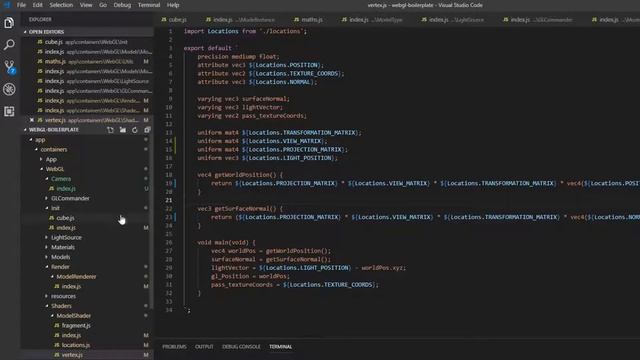This screenshot has width=640, height=360.
Task: Select cube.js in Open Editors list
Action: [88, 42]
